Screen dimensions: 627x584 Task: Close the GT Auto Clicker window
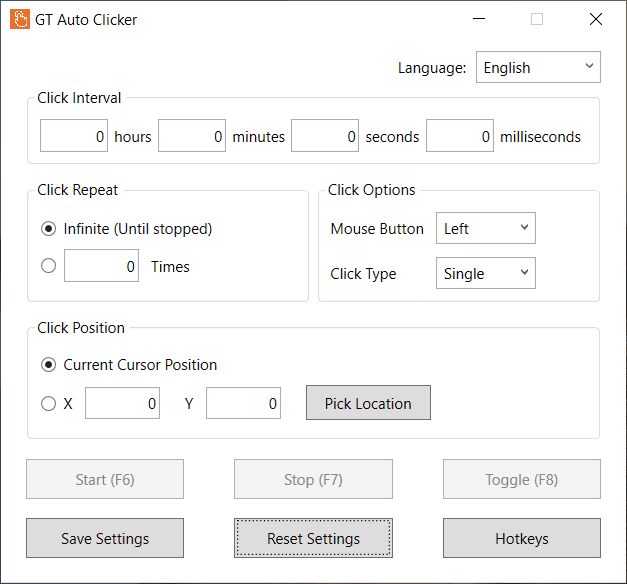point(596,19)
